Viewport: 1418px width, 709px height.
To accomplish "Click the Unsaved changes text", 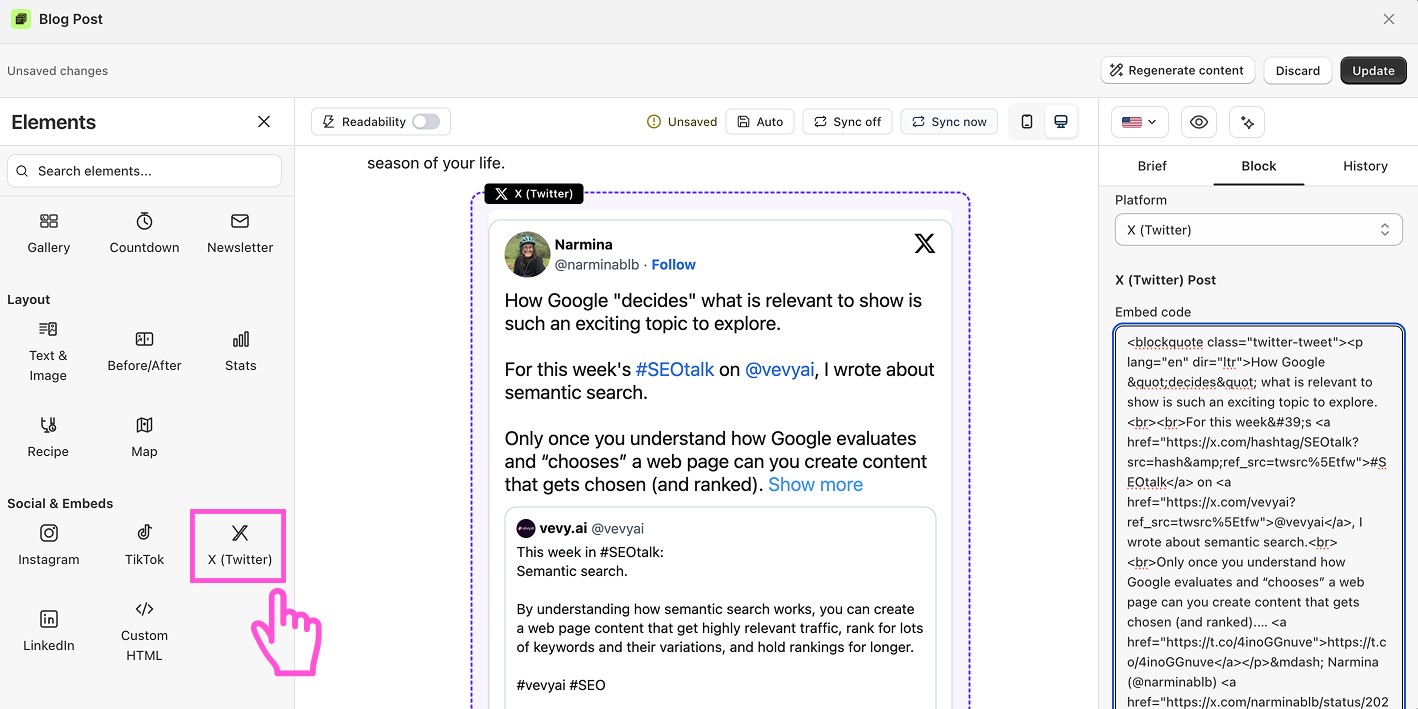I will (58, 71).
